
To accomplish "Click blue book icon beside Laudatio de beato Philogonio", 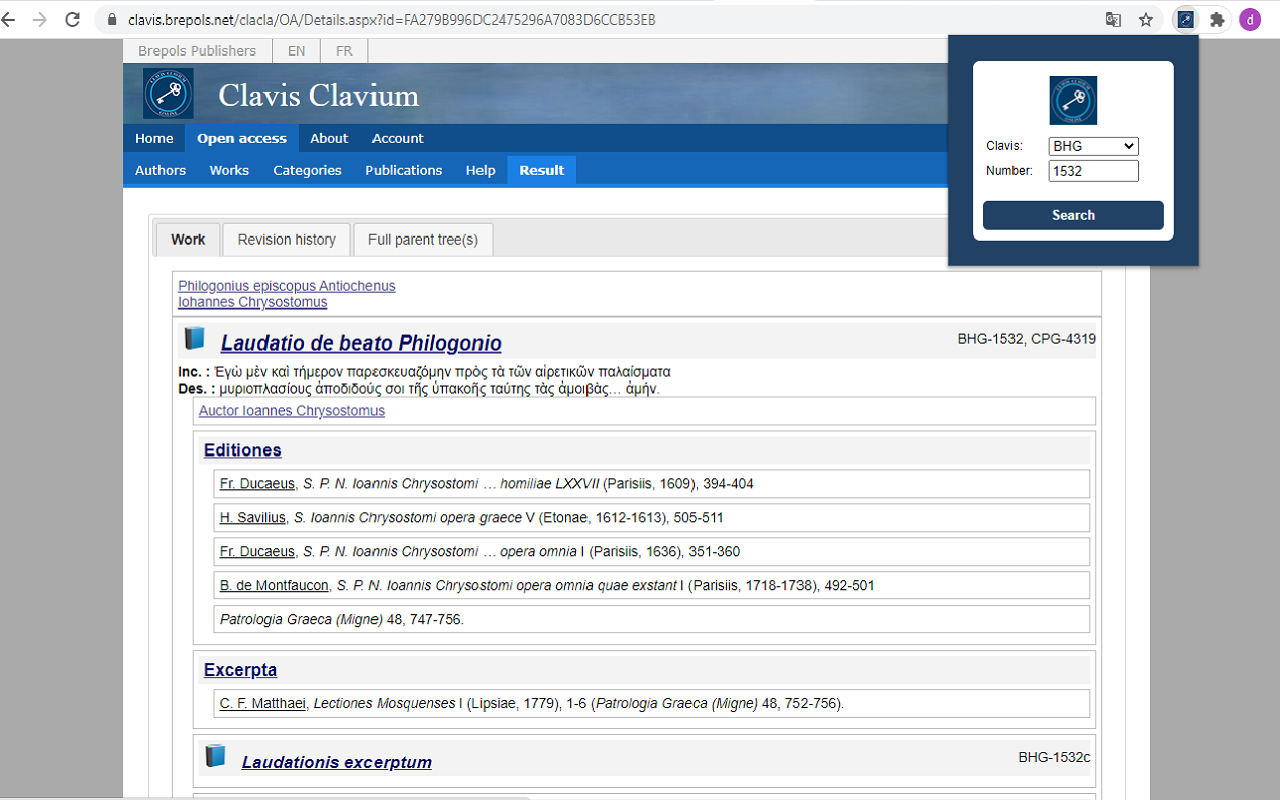I will pos(194,339).
